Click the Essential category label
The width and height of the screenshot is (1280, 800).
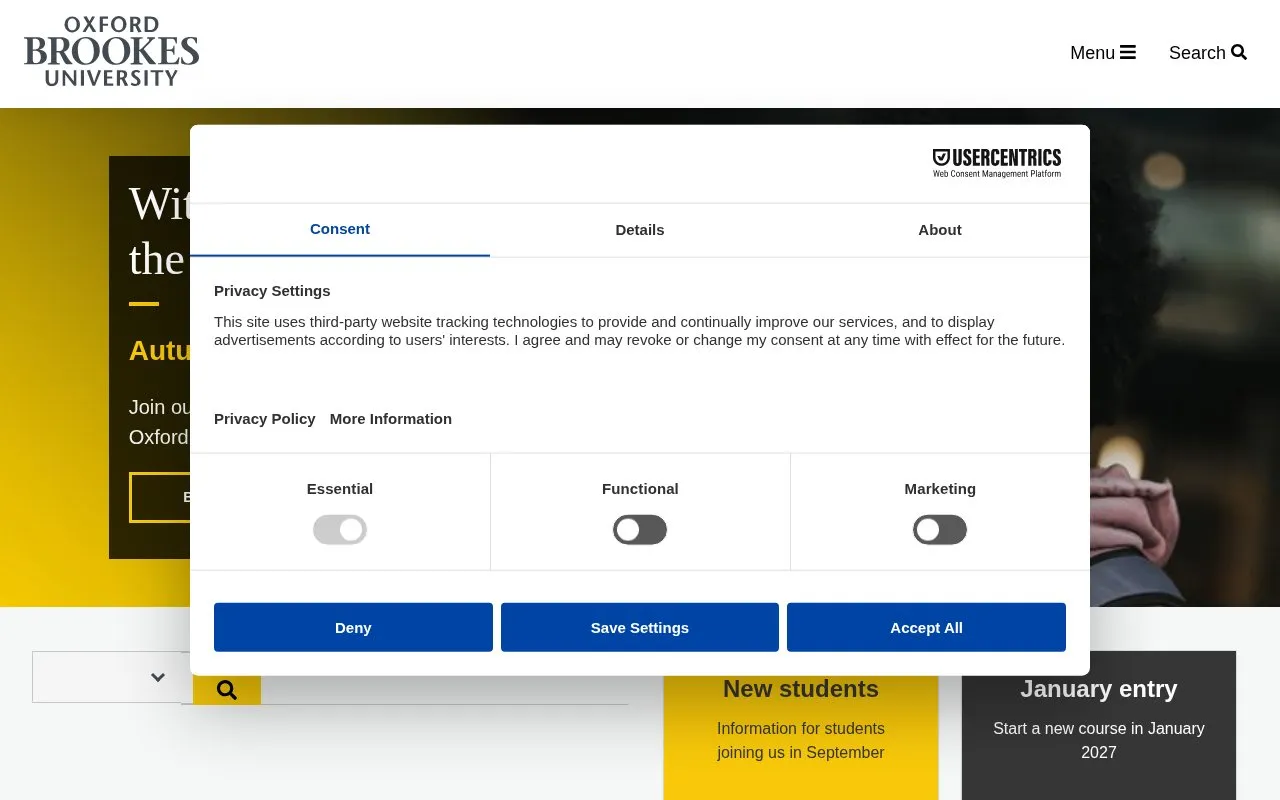[340, 489]
